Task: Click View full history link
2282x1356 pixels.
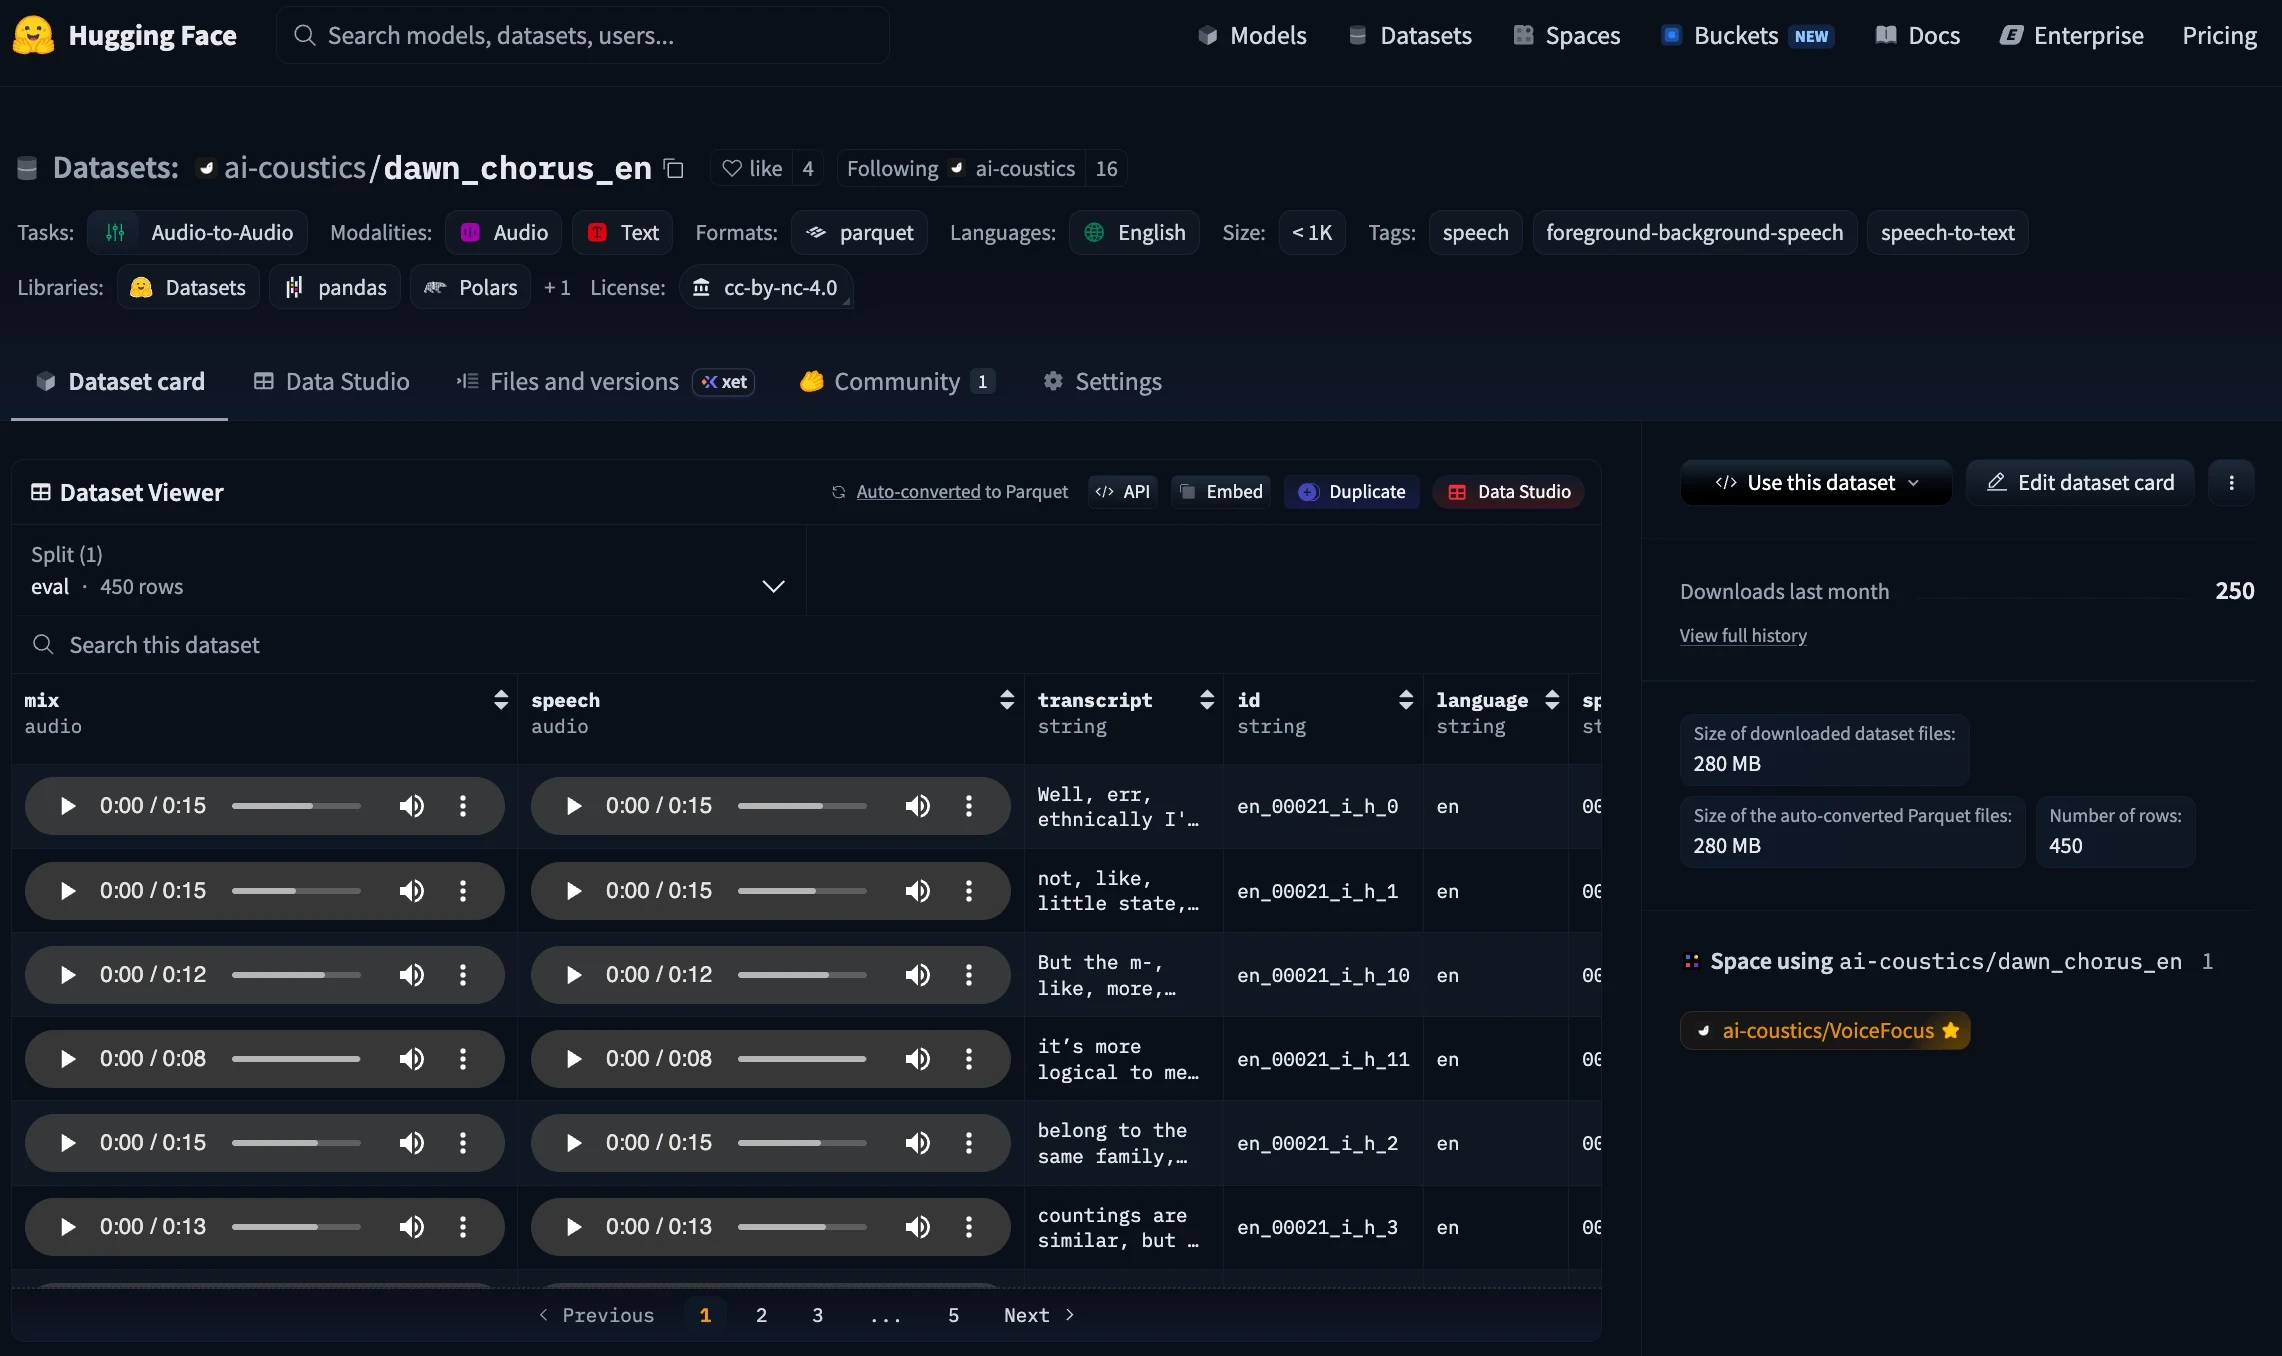Action: coord(1742,635)
